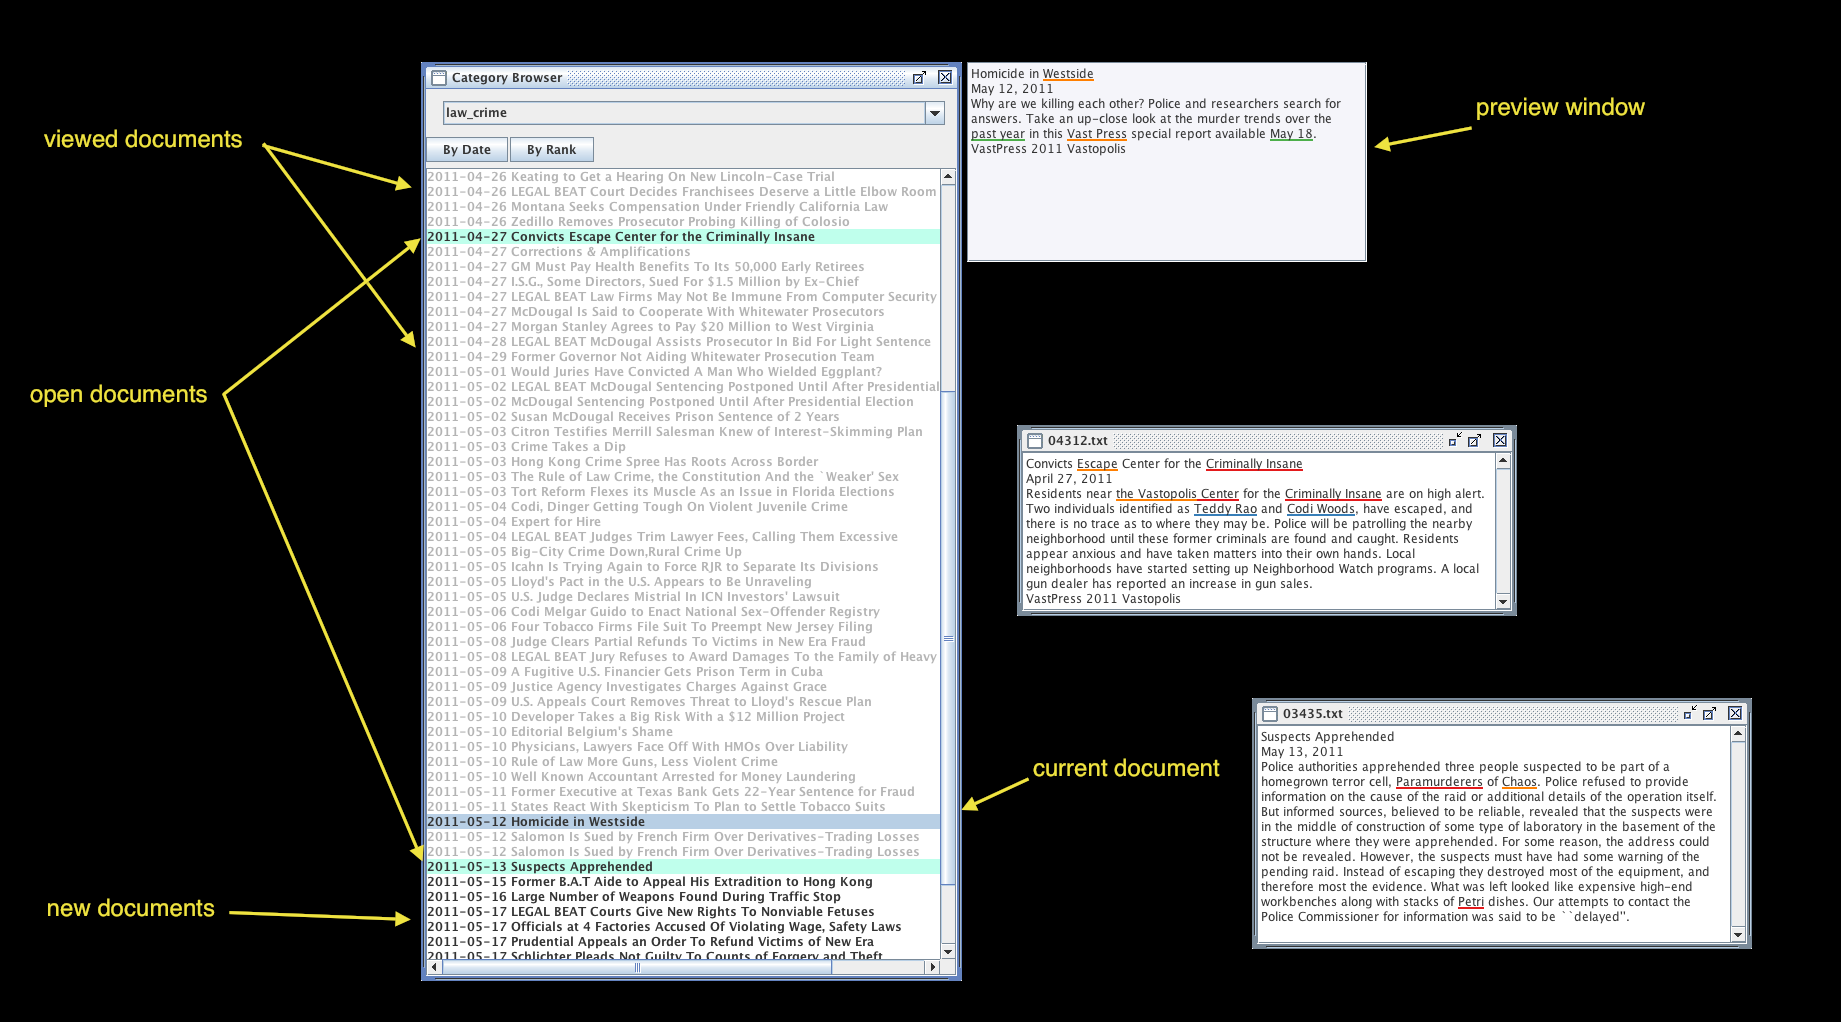
Task: Sort documents with the By Rank button
Action: coord(551,150)
